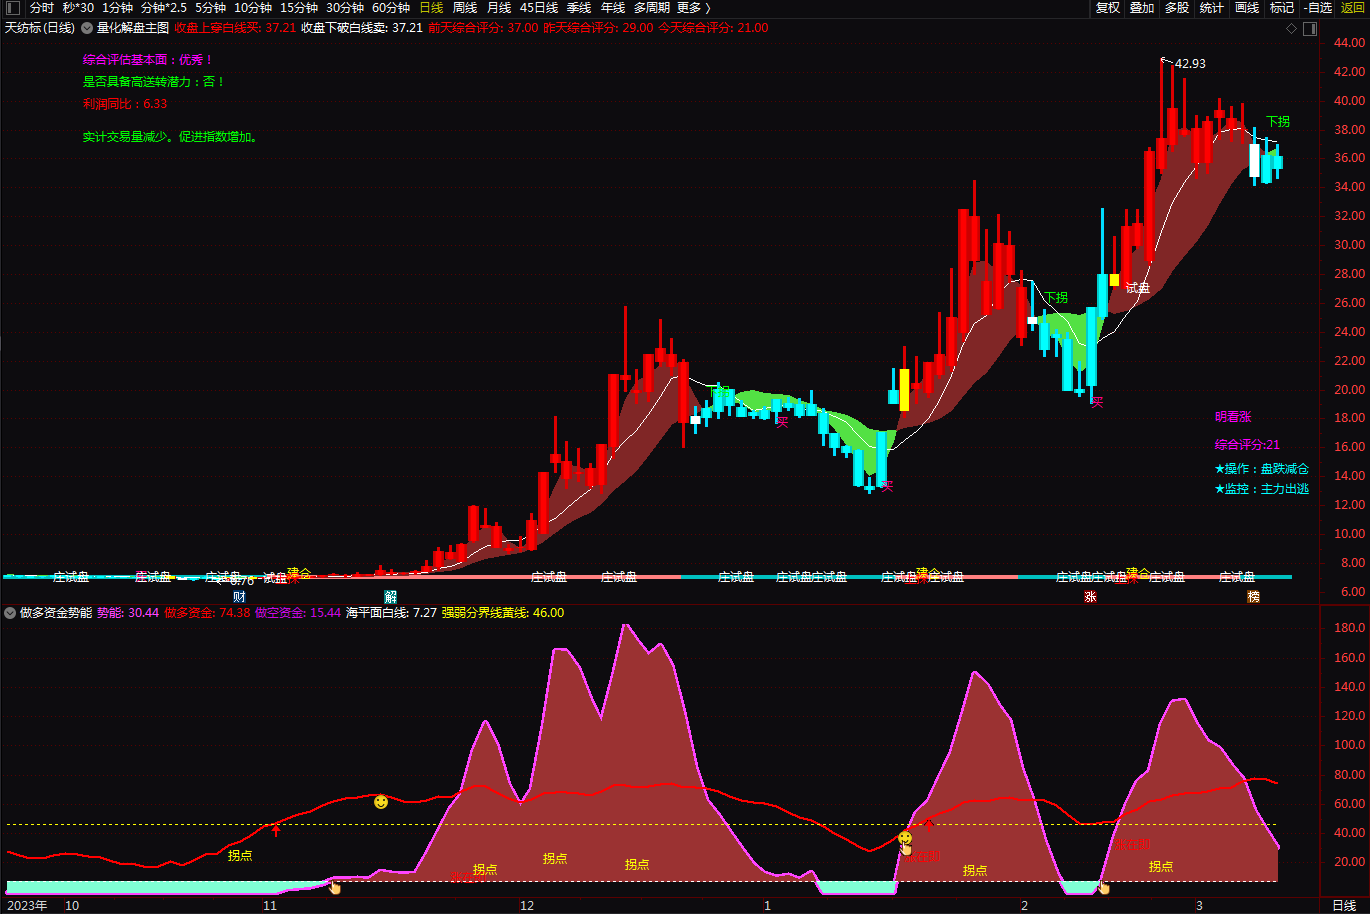The height and width of the screenshot is (914, 1370).
Task: Open the 复权 adjustment menu
Action: click(x=1108, y=8)
